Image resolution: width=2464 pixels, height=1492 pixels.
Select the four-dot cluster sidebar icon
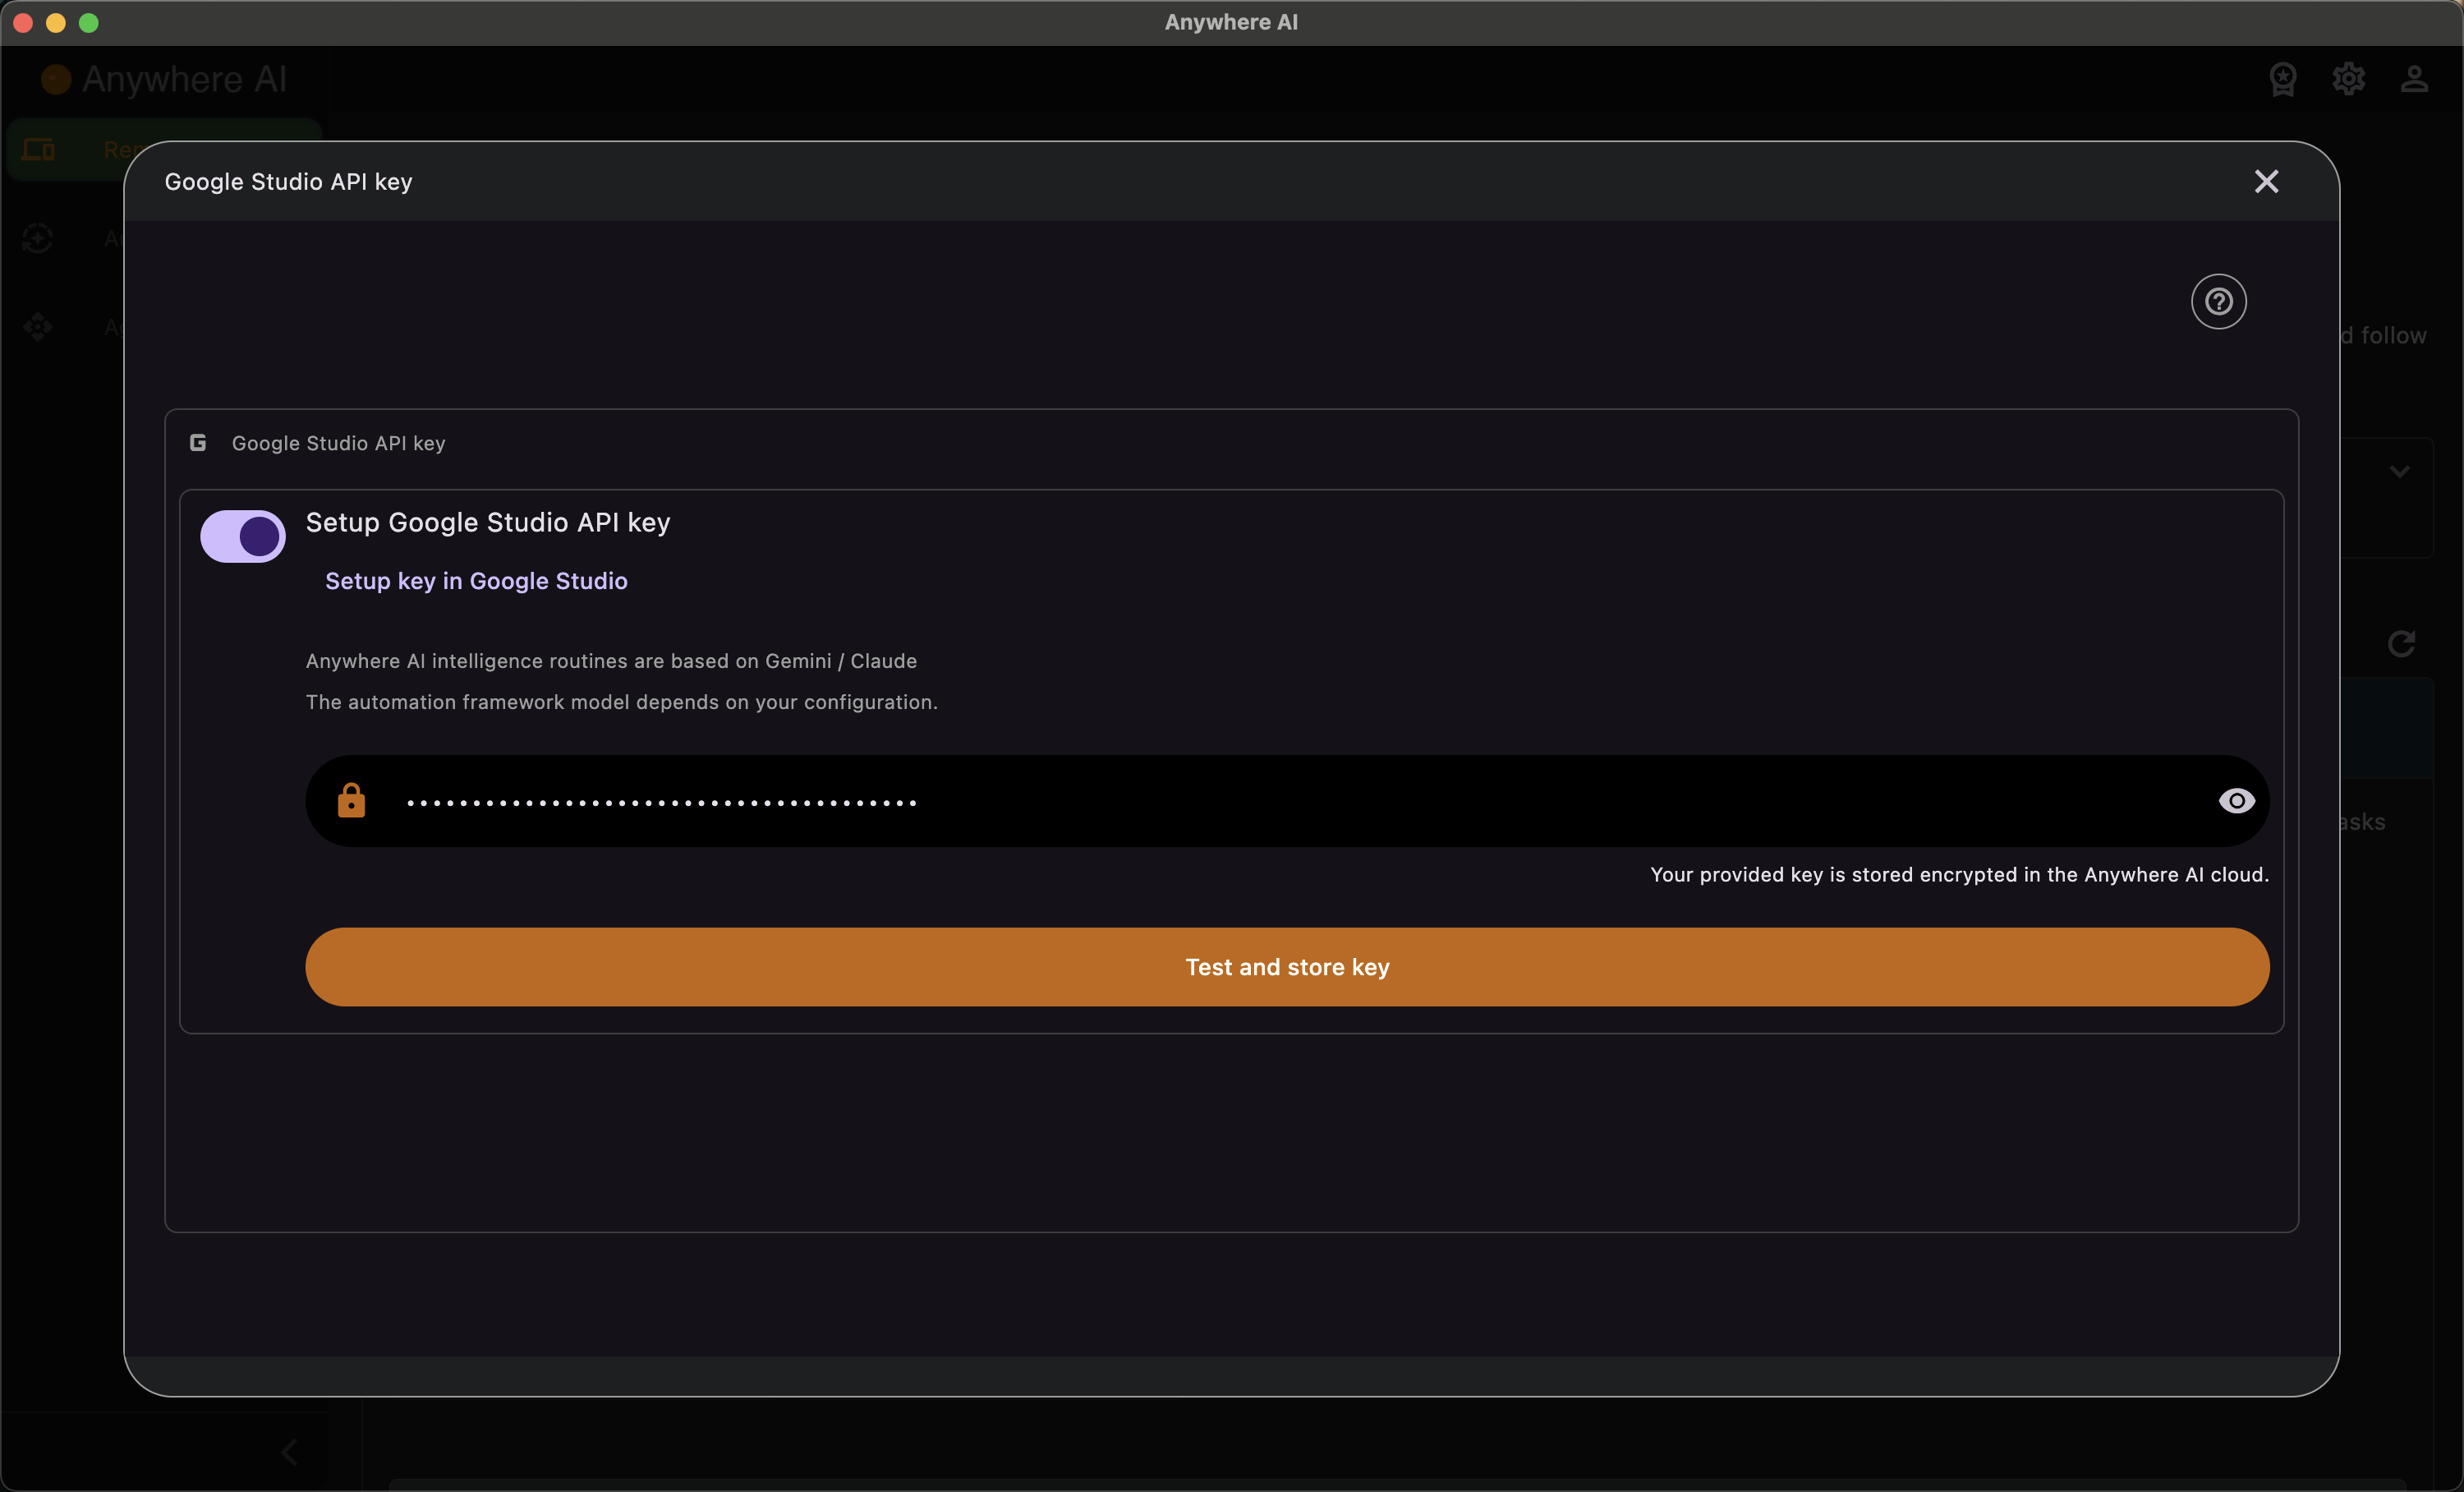(x=38, y=327)
